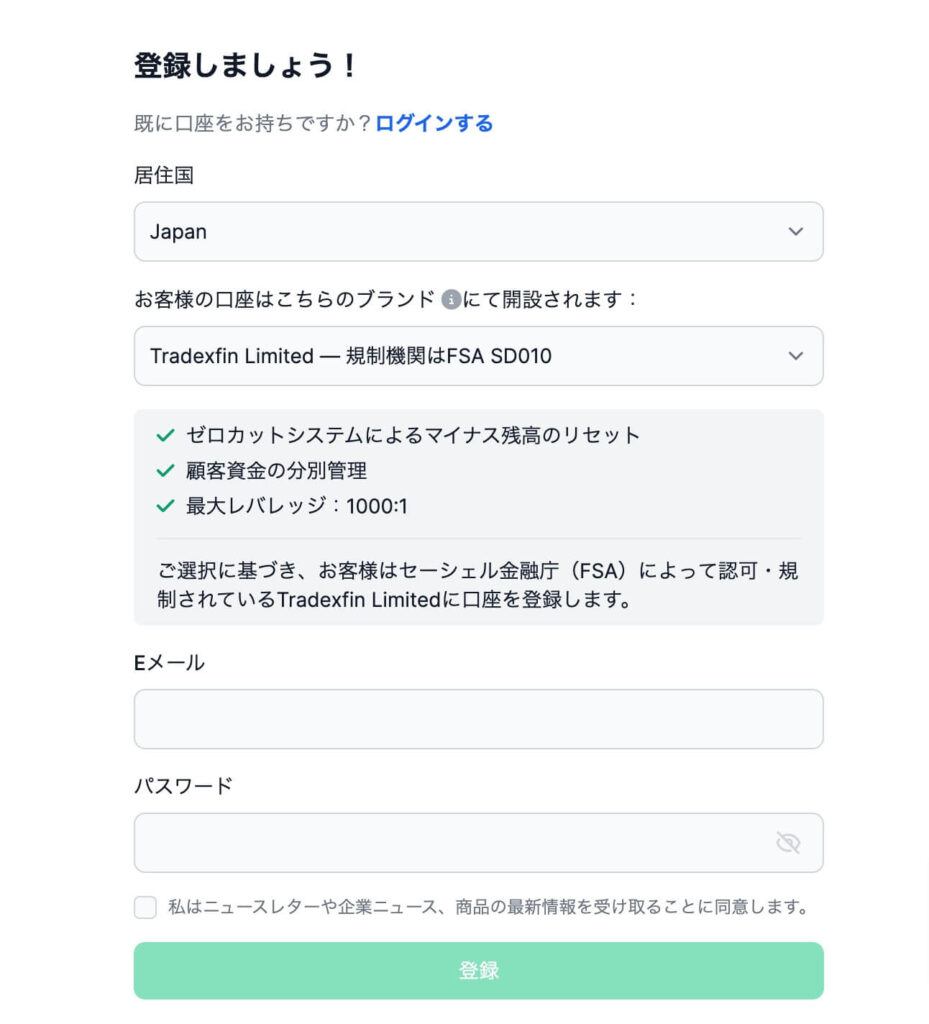Click the checkmark beside 最大レバレッジ：1000:1
The width and height of the screenshot is (929, 1024).
point(163,506)
